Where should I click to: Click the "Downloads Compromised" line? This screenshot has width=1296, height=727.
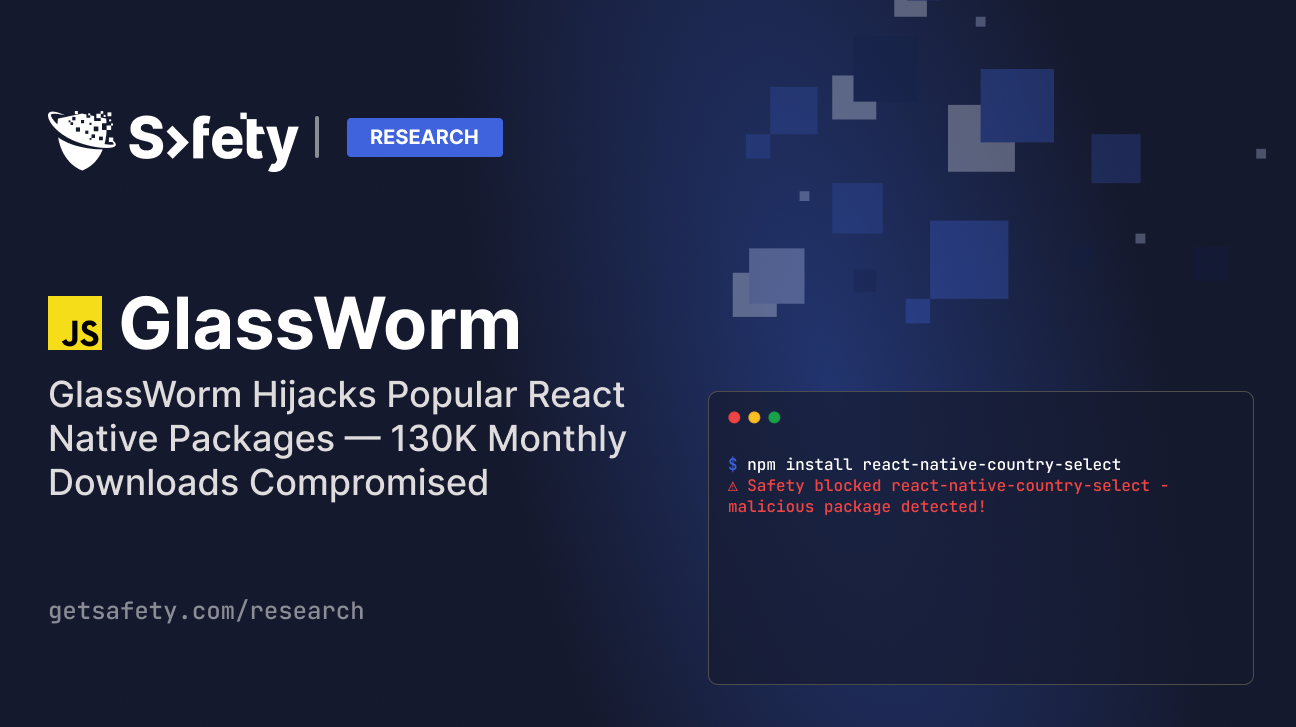269,482
